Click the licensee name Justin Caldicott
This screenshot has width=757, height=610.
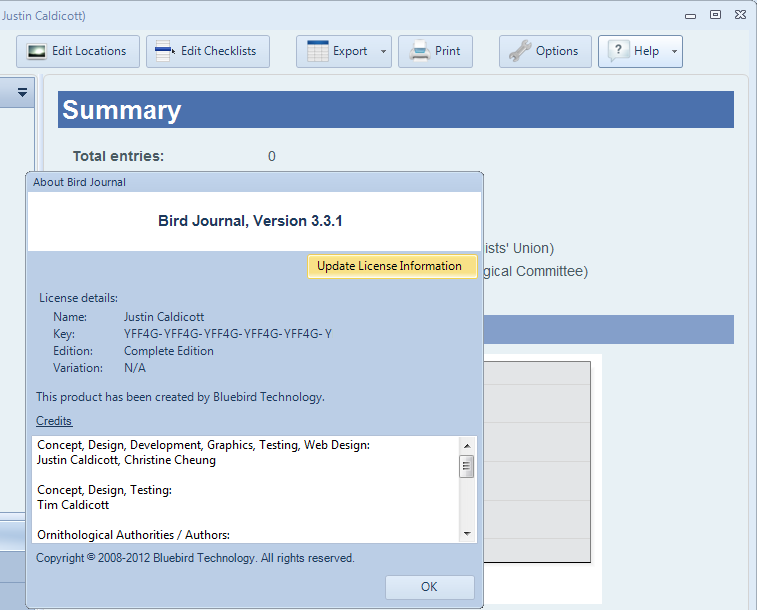tap(164, 317)
